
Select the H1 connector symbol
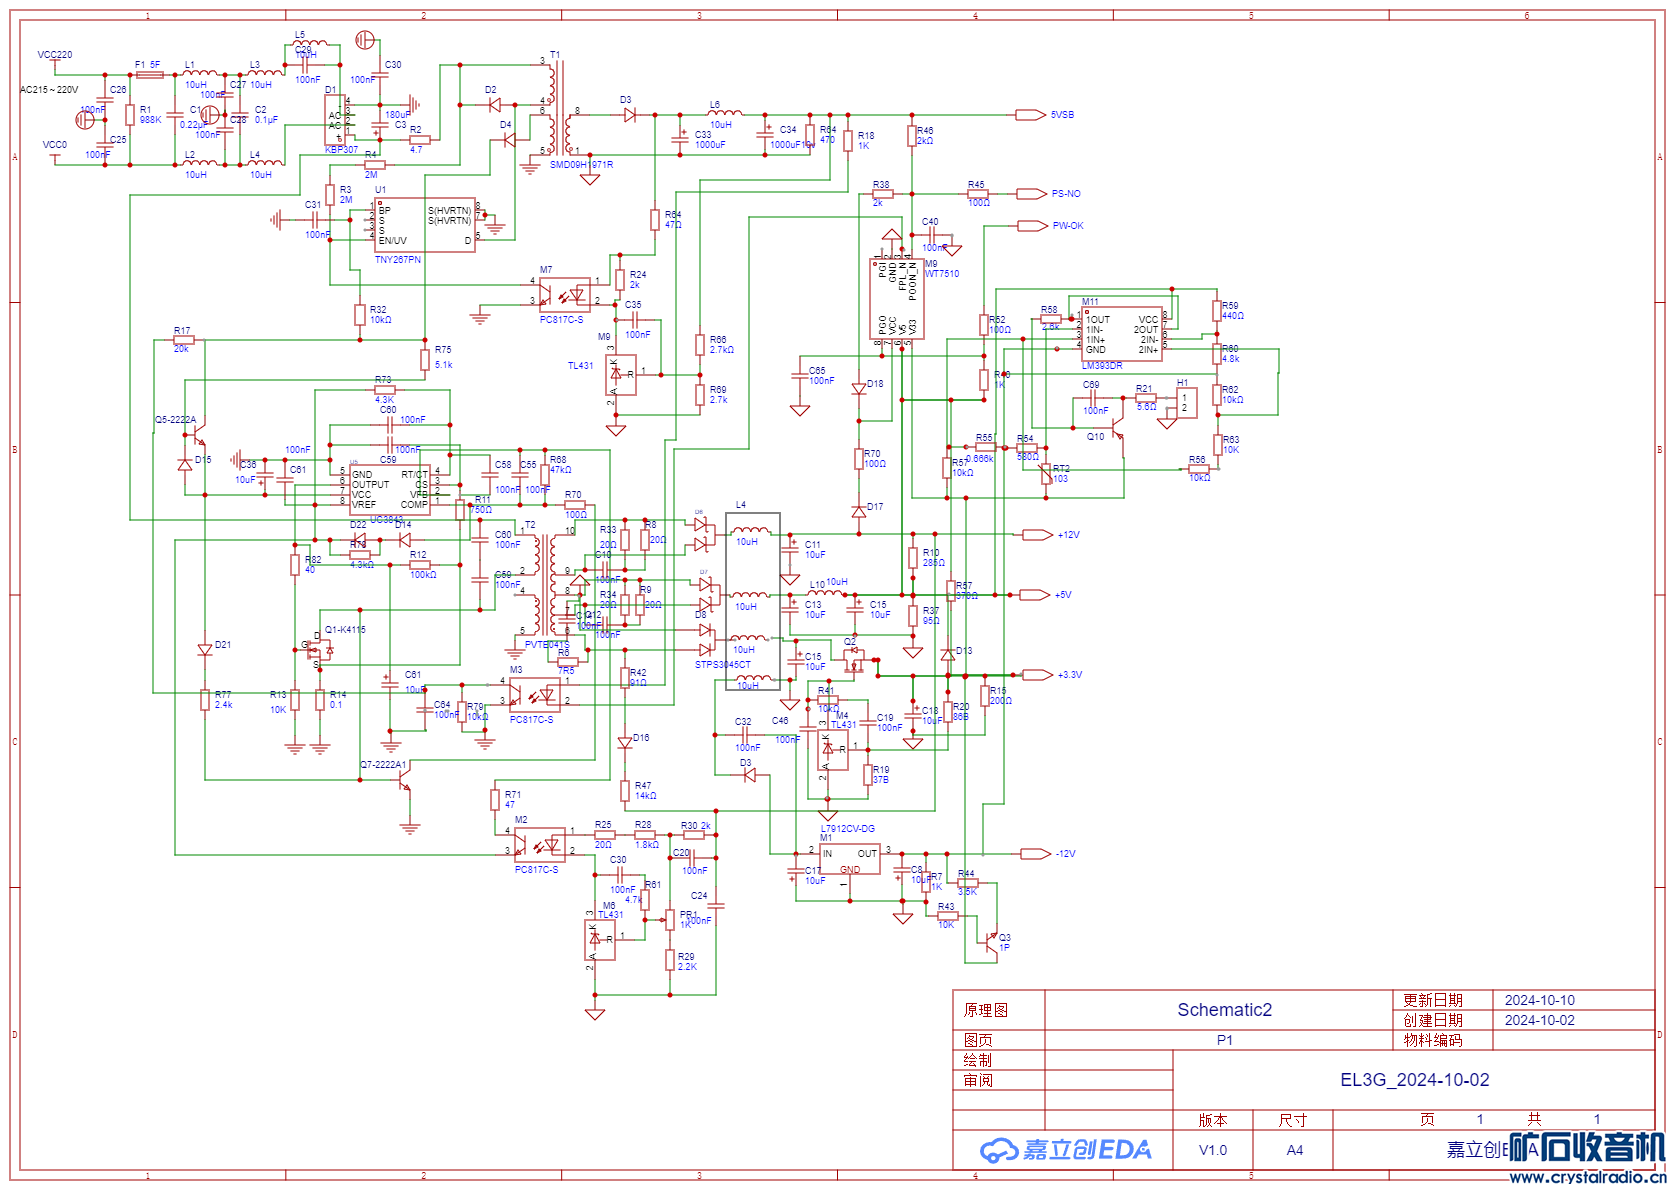1186,403
